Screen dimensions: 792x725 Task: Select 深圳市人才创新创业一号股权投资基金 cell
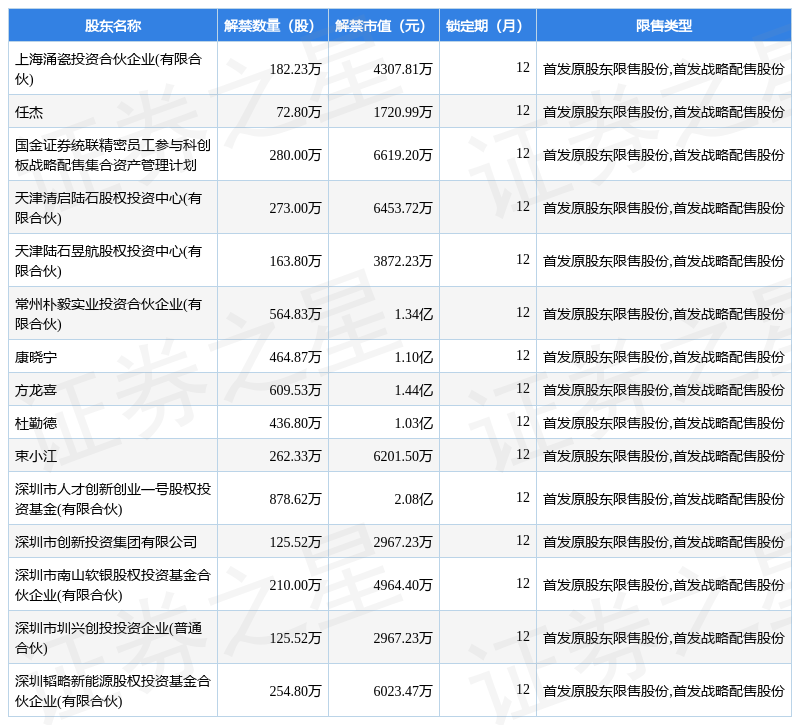[x=113, y=499]
